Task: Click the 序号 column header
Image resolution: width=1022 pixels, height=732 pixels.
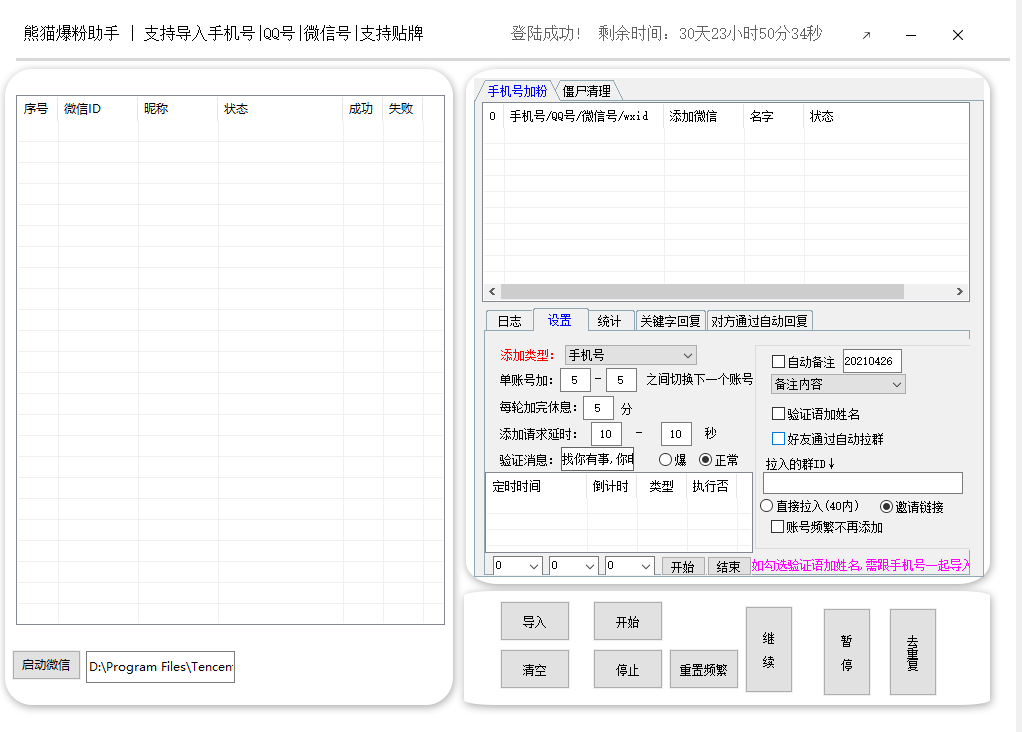Action: [x=38, y=109]
